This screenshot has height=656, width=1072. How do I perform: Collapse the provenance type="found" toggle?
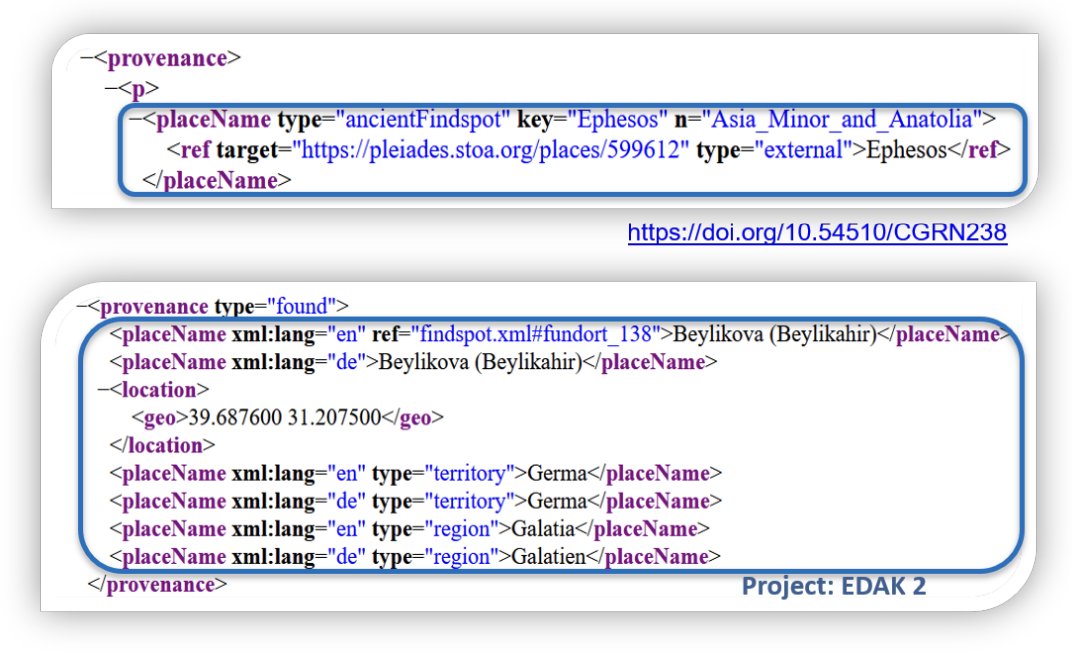(82, 306)
